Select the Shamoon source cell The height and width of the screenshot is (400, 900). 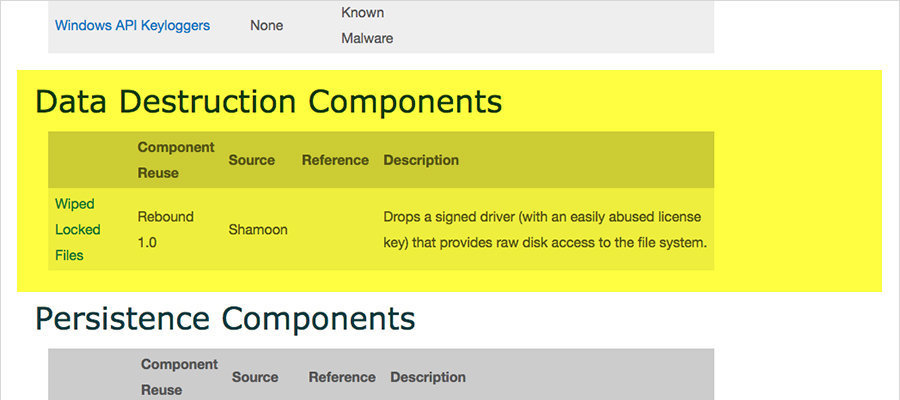click(x=258, y=229)
